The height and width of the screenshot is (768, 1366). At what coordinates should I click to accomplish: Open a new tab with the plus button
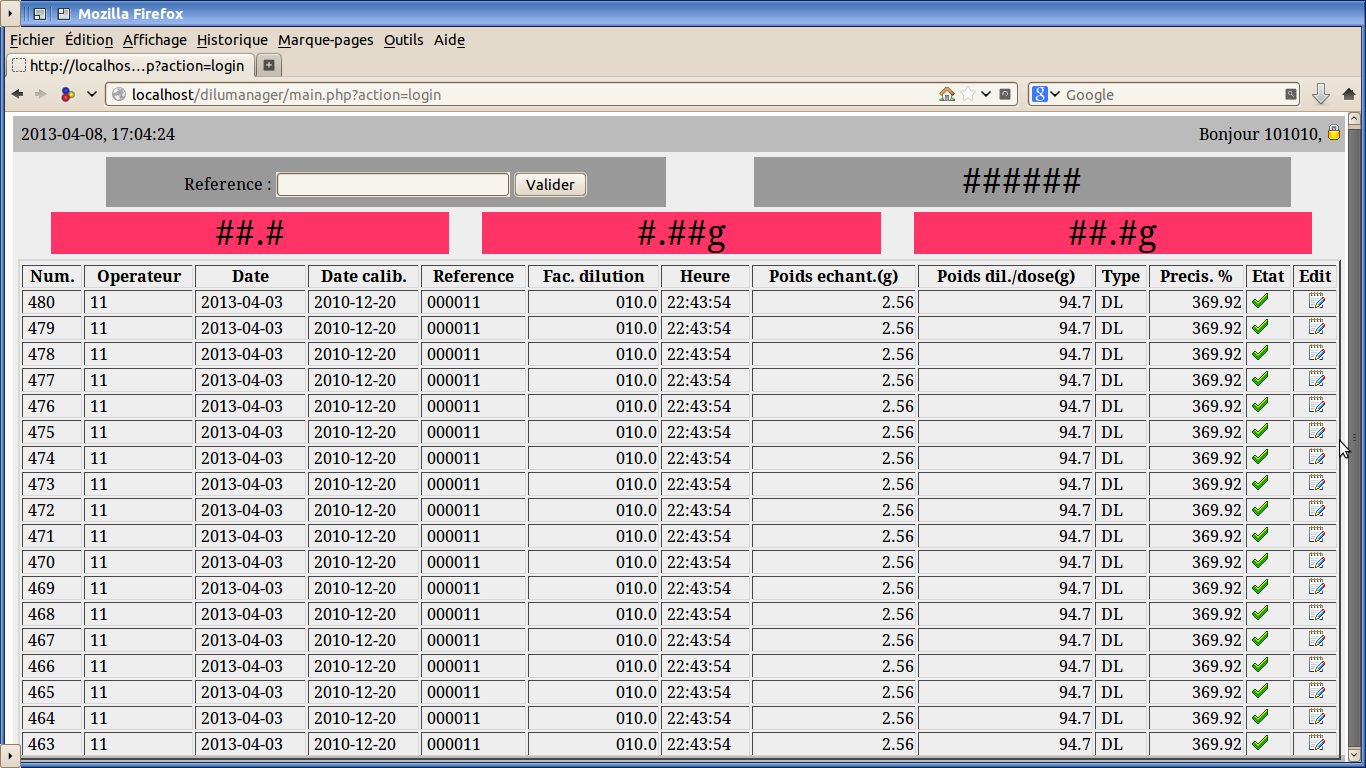269,65
